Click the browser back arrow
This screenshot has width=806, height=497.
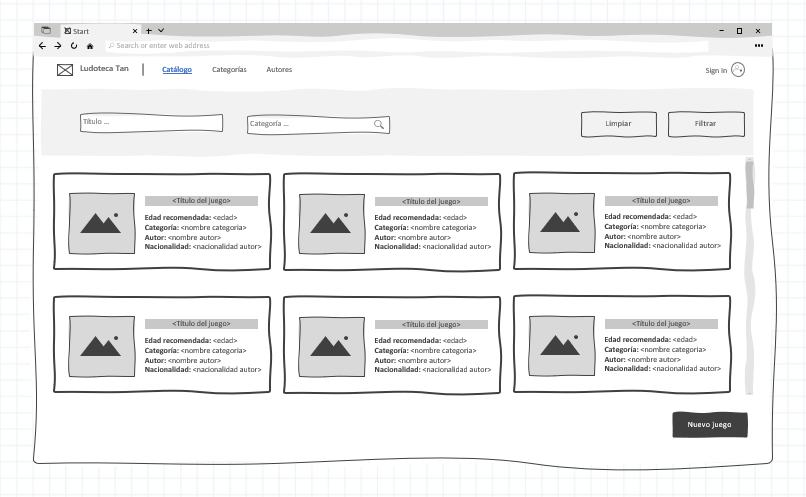point(43,46)
